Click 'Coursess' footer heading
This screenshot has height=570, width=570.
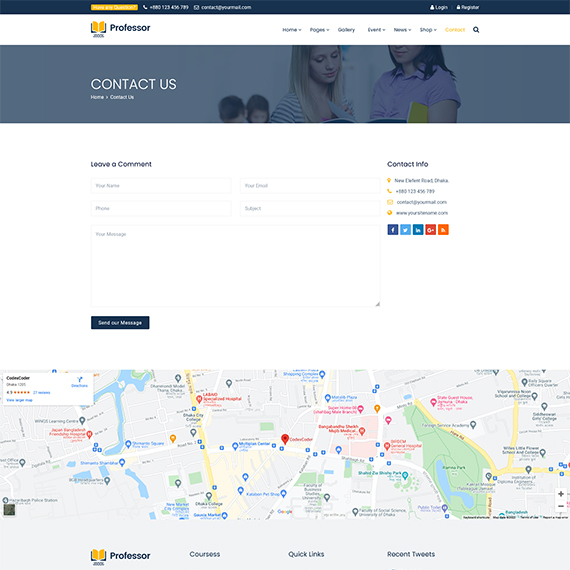[205, 554]
